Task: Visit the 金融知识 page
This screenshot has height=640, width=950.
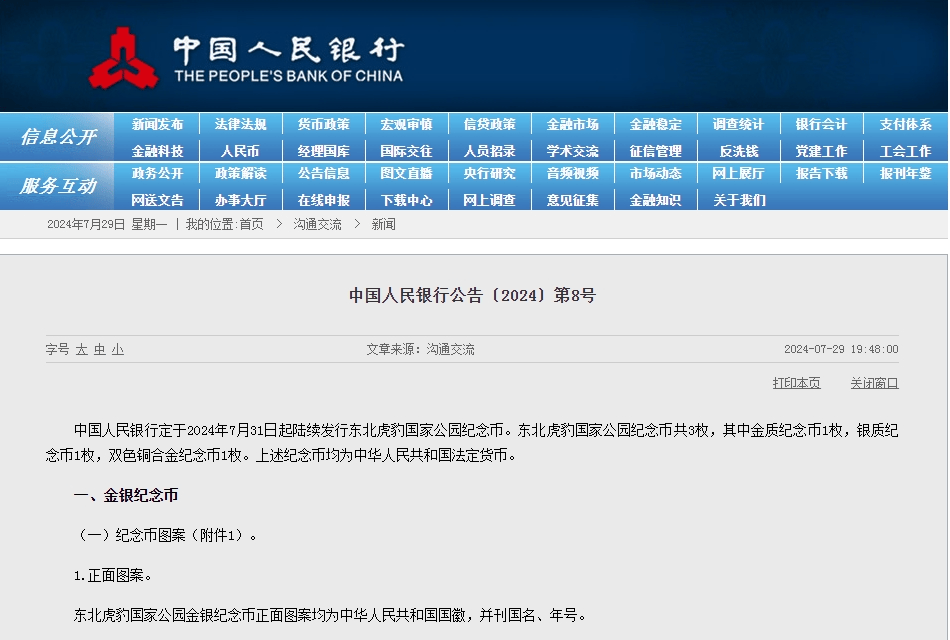Action: click(x=656, y=200)
